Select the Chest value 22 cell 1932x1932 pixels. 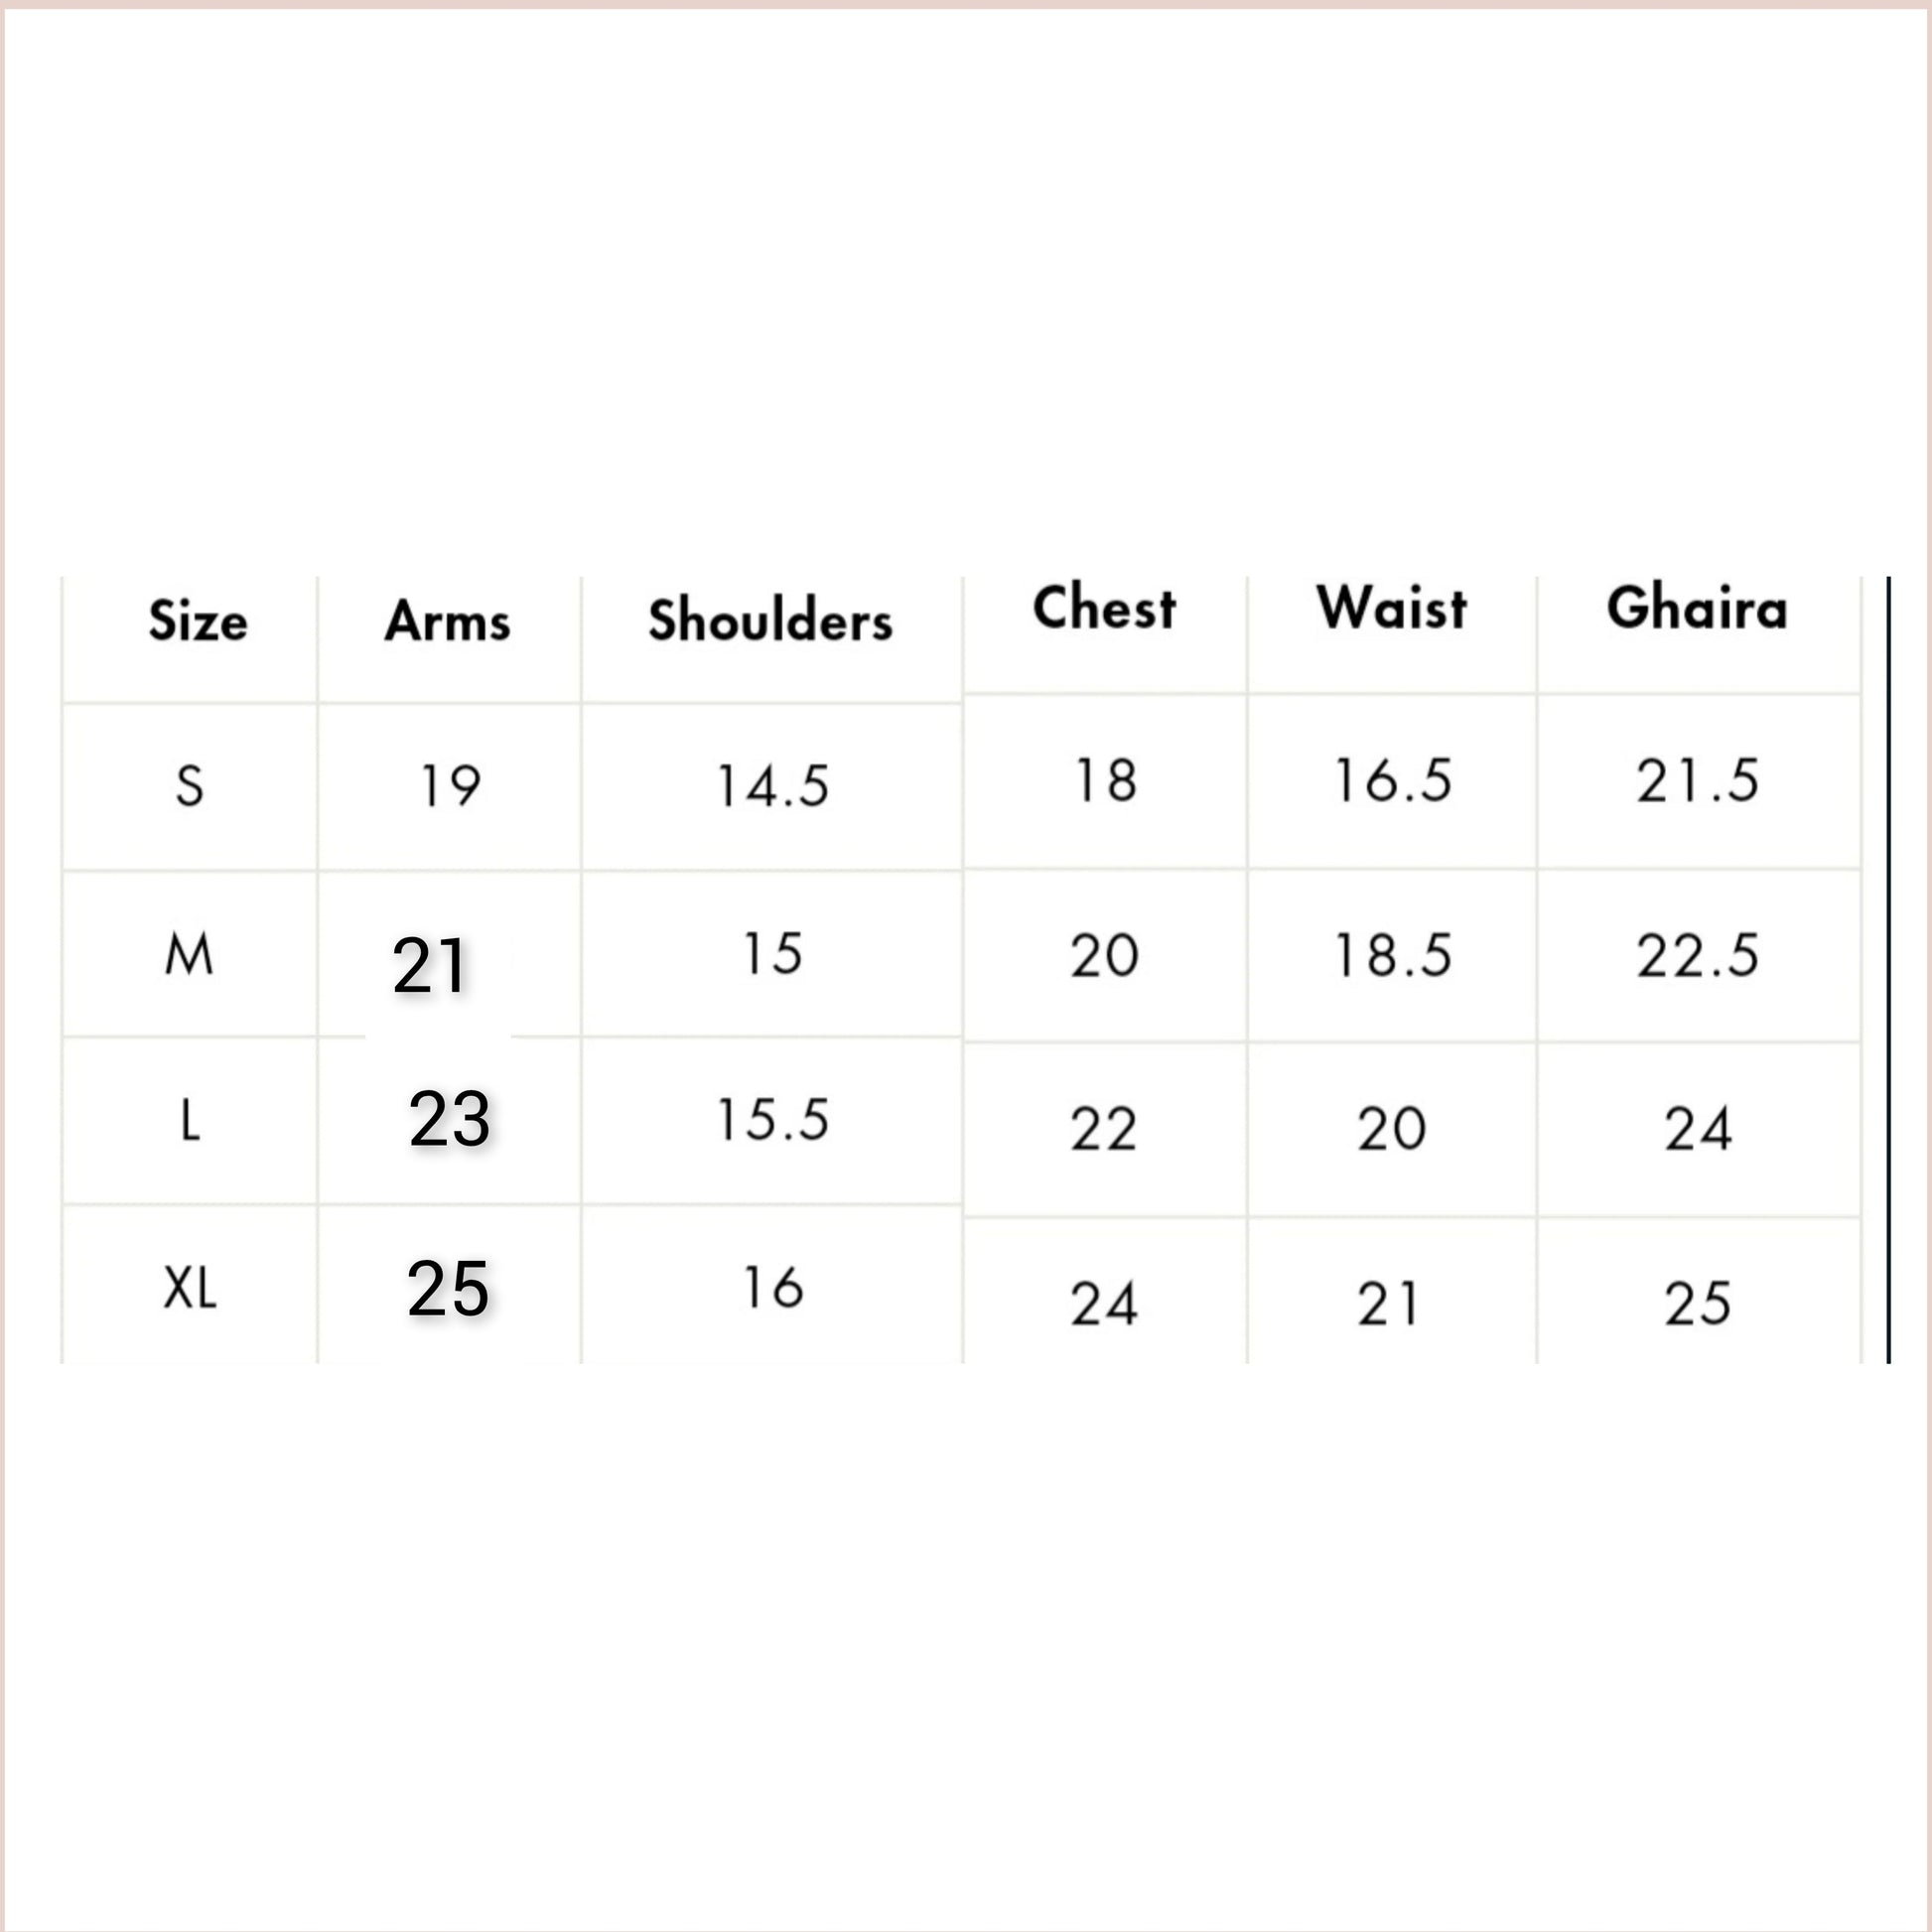coord(1104,1130)
